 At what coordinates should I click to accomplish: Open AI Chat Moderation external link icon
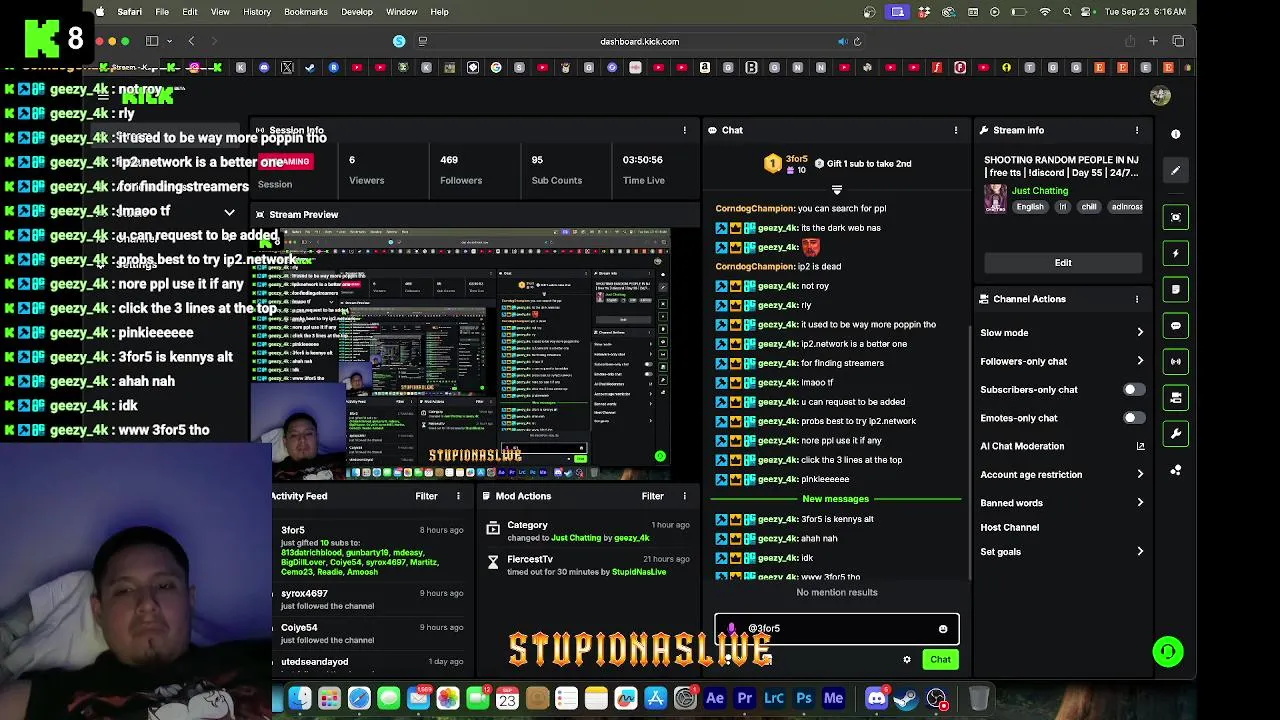coord(1140,446)
